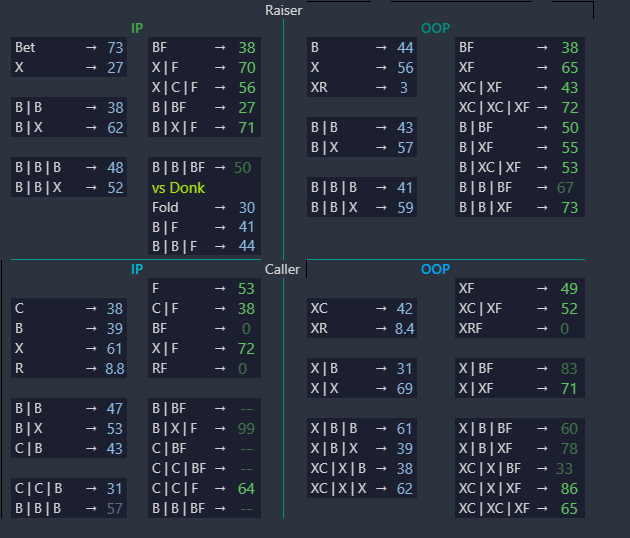Click Raiser OOP B → 44 row
Screen dimensions: 630x538
362,47
